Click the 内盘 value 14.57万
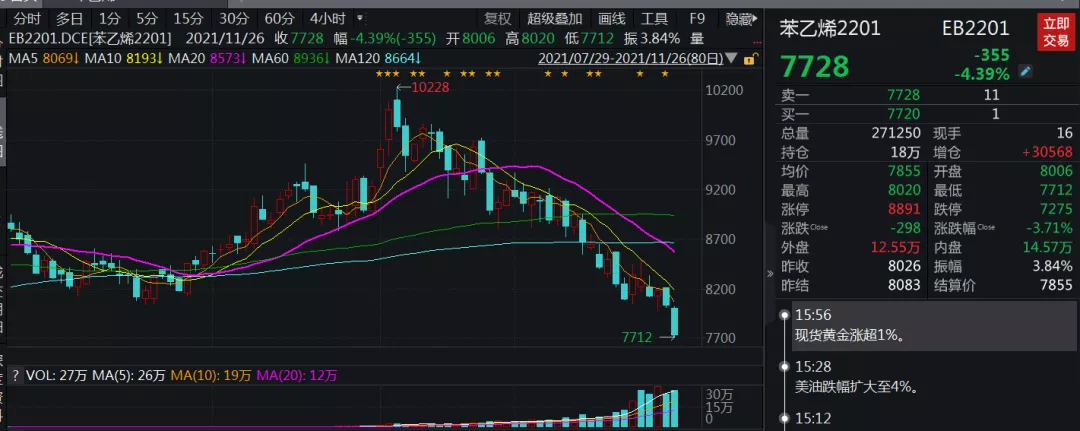 pos(1050,247)
